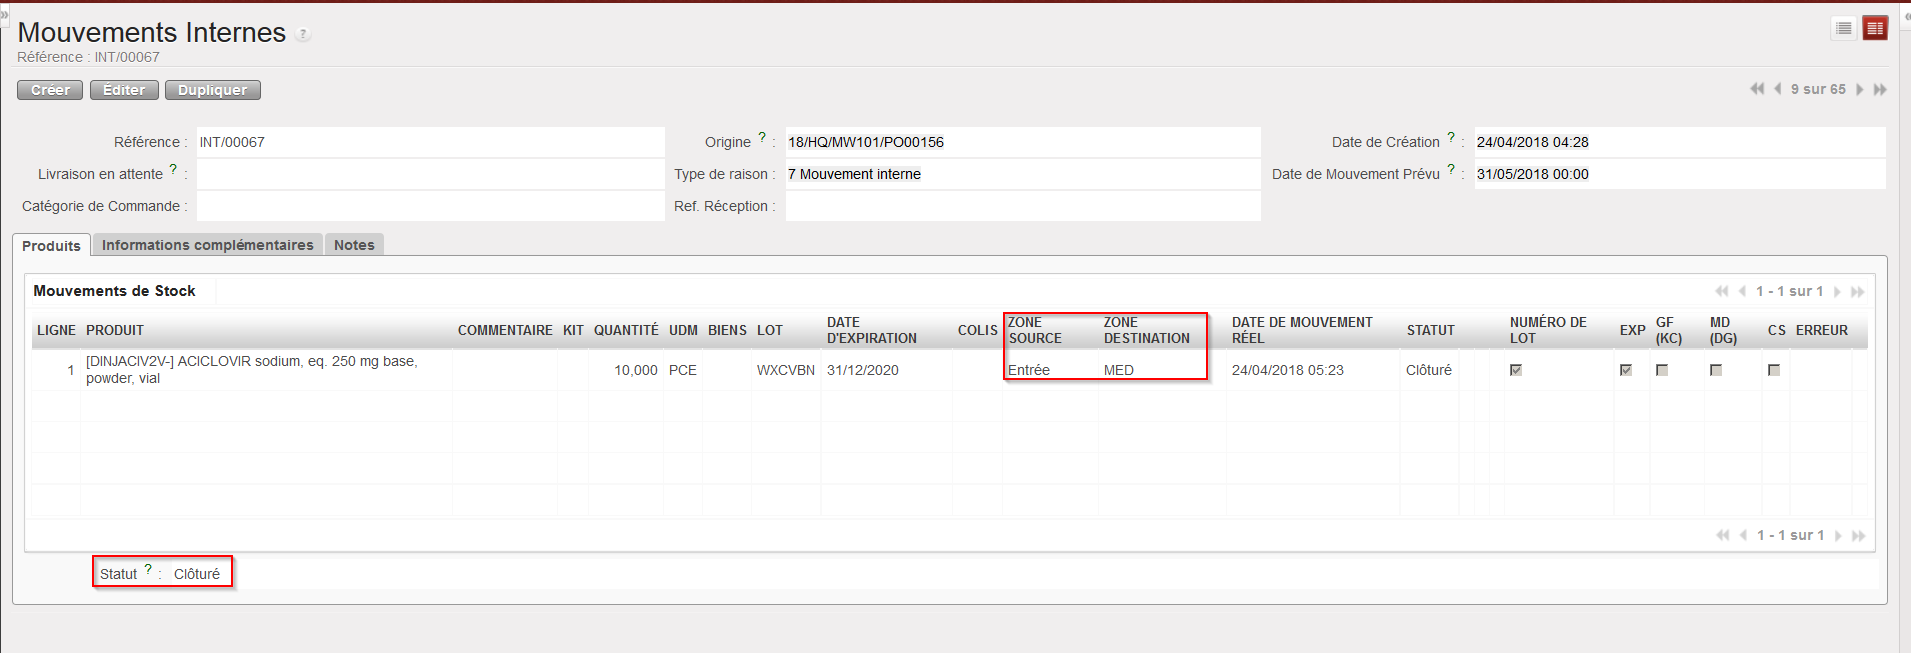Tick the CS checkbox
The height and width of the screenshot is (653, 1911).
1774,370
